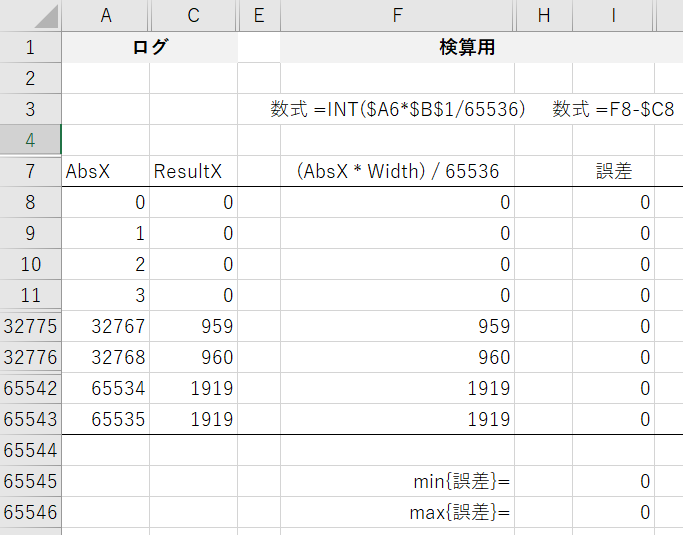
Task: Click the ログ heading cell
Action: coord(150,47)
